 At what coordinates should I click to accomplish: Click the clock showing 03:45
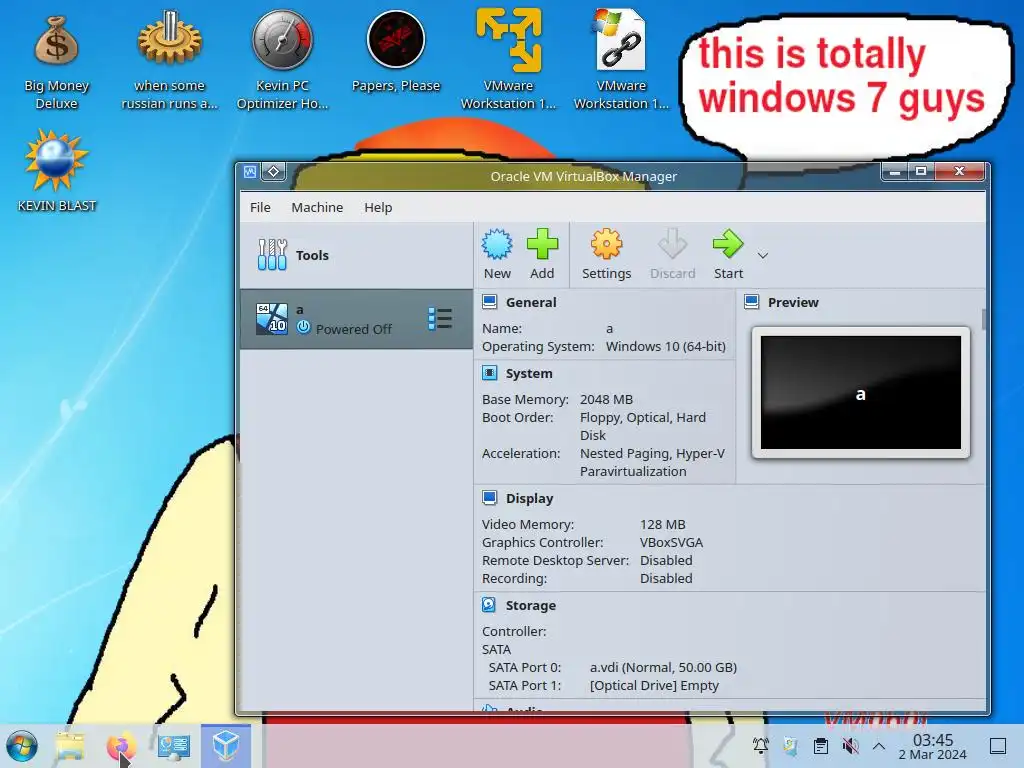933,746
